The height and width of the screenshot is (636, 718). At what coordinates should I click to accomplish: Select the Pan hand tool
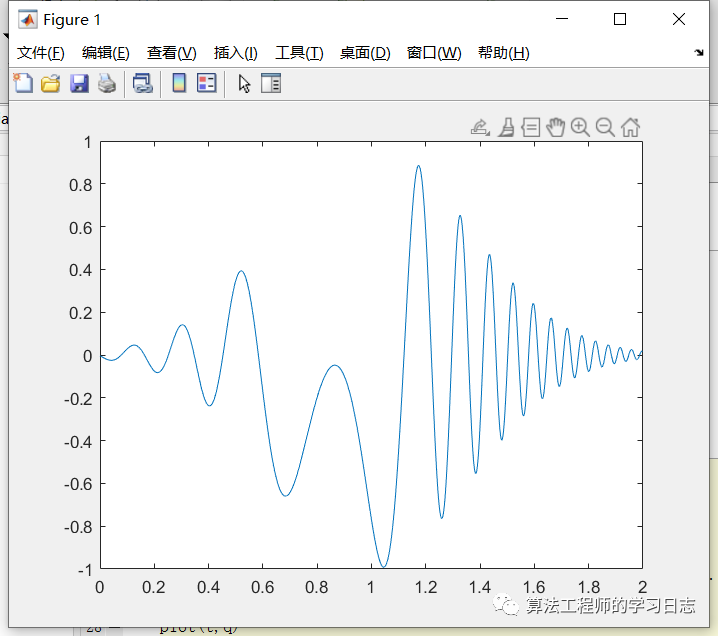point(555,127)
